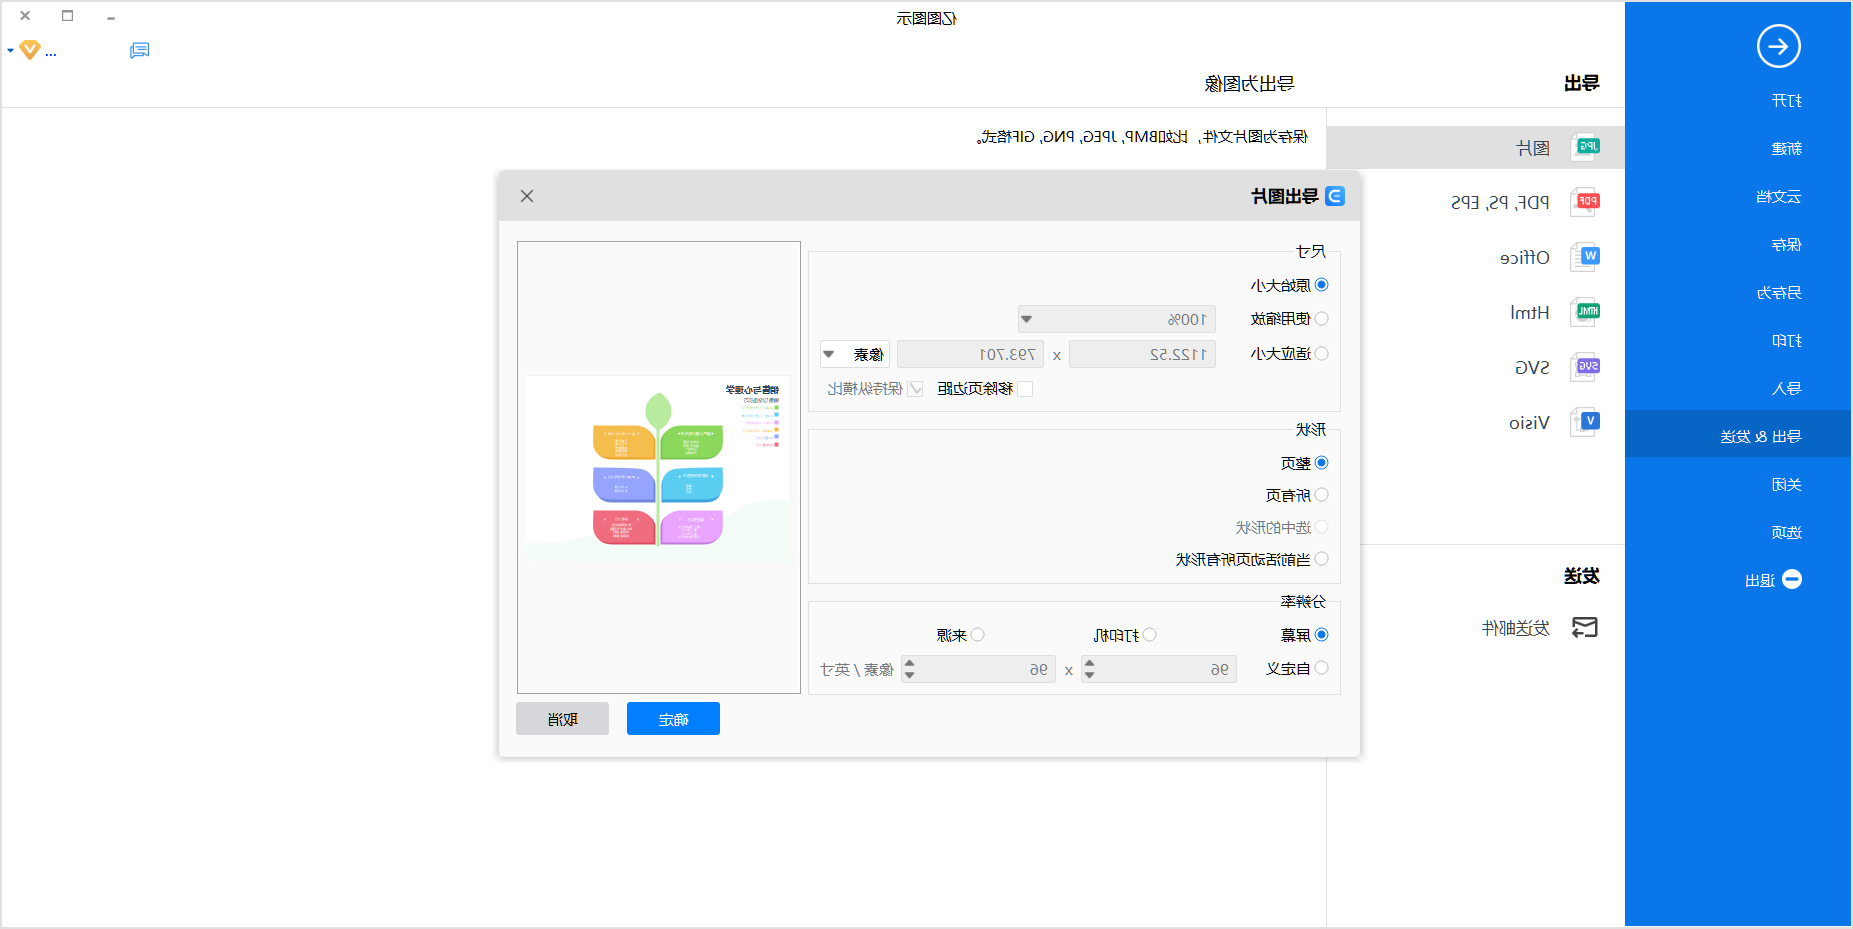Click stepper arrows of first 96 field
This screenshot has height=929, width=1853.
pyautogui.click(x=1090, y=669)
